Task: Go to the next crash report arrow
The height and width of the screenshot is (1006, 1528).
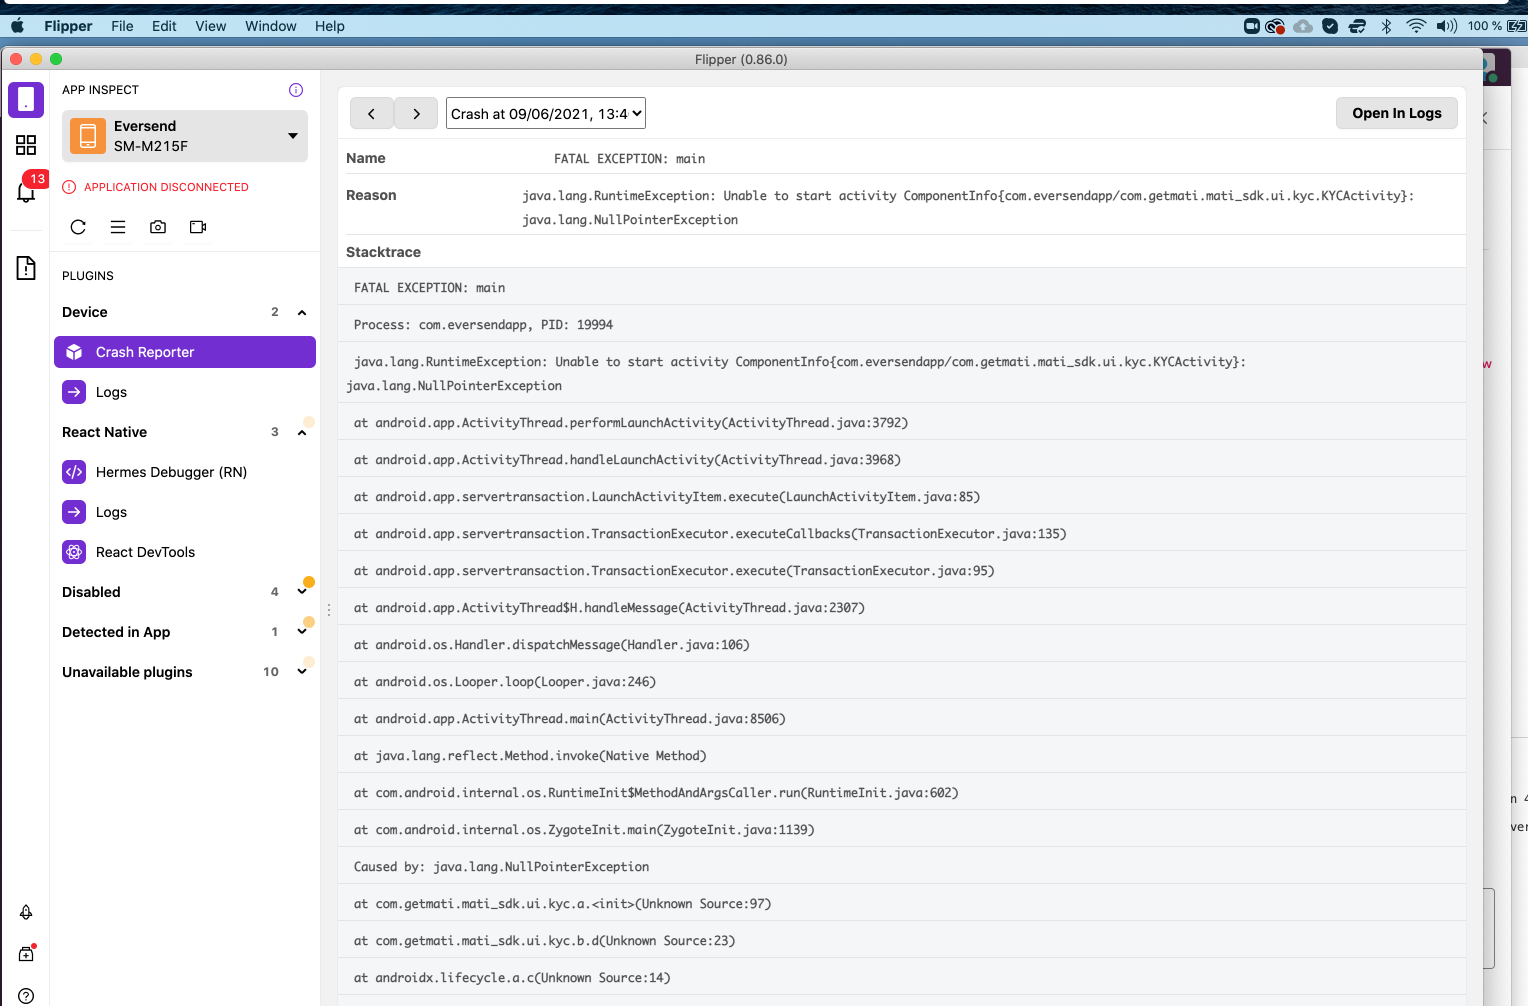Action: [x=416, y=113]
